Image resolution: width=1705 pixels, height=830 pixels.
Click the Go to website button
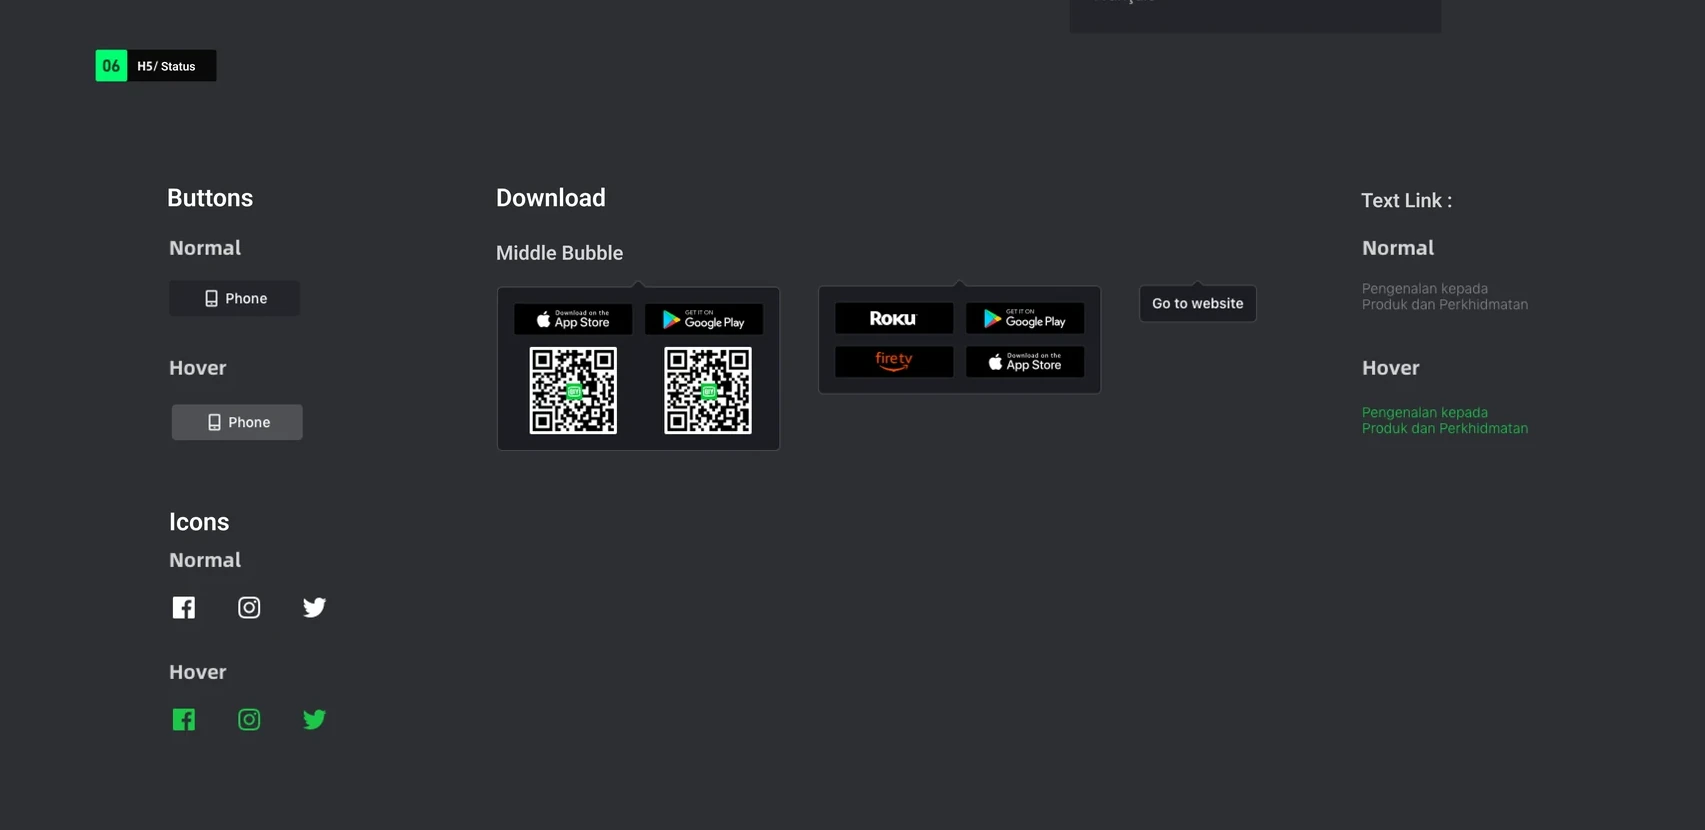click(1198, 304)
